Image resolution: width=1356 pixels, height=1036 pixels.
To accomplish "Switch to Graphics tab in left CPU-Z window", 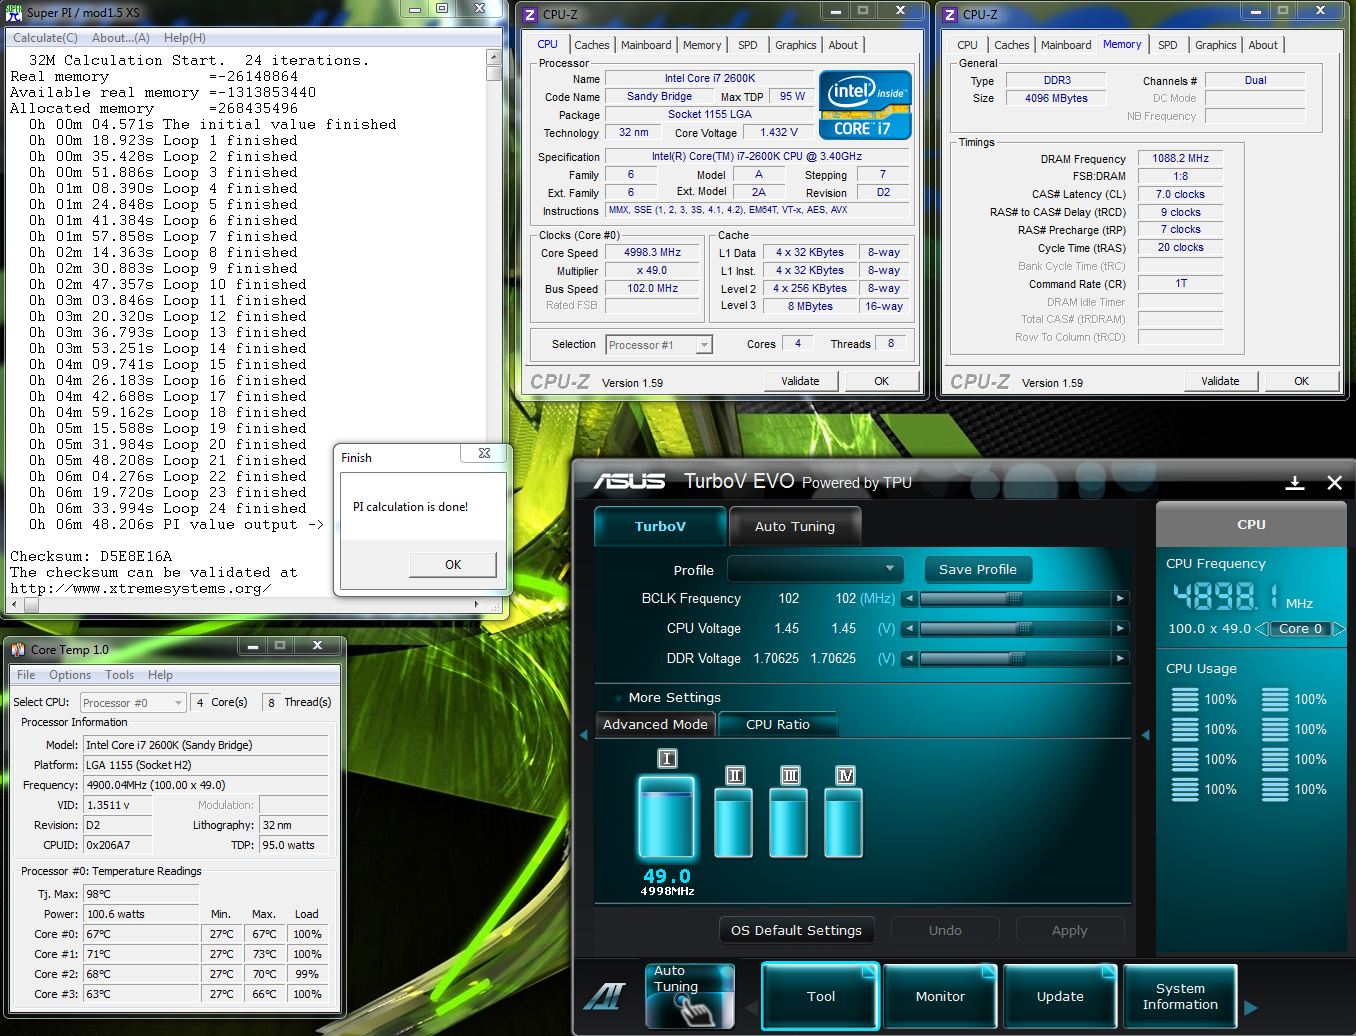I will (796, 45).
